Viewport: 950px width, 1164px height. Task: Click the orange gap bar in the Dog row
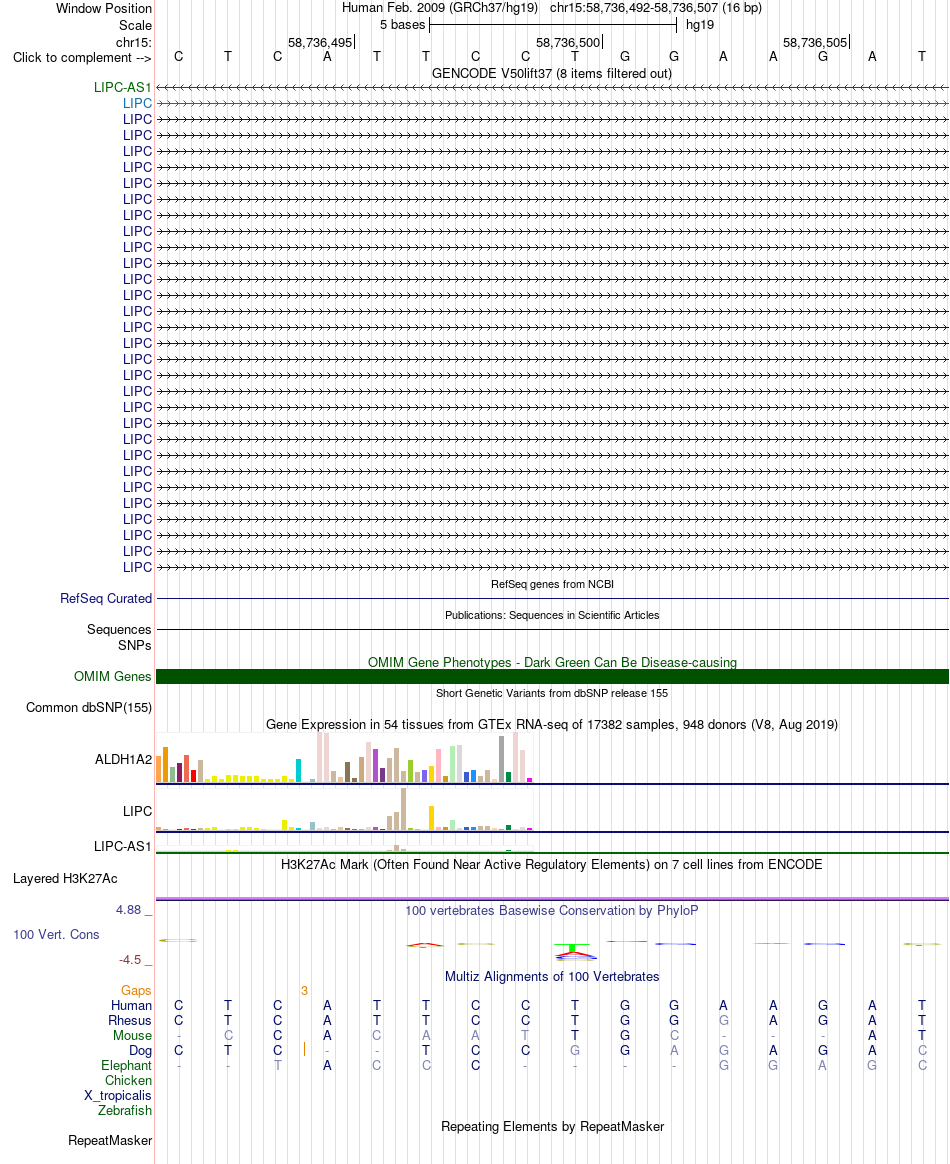point(304,1050)
